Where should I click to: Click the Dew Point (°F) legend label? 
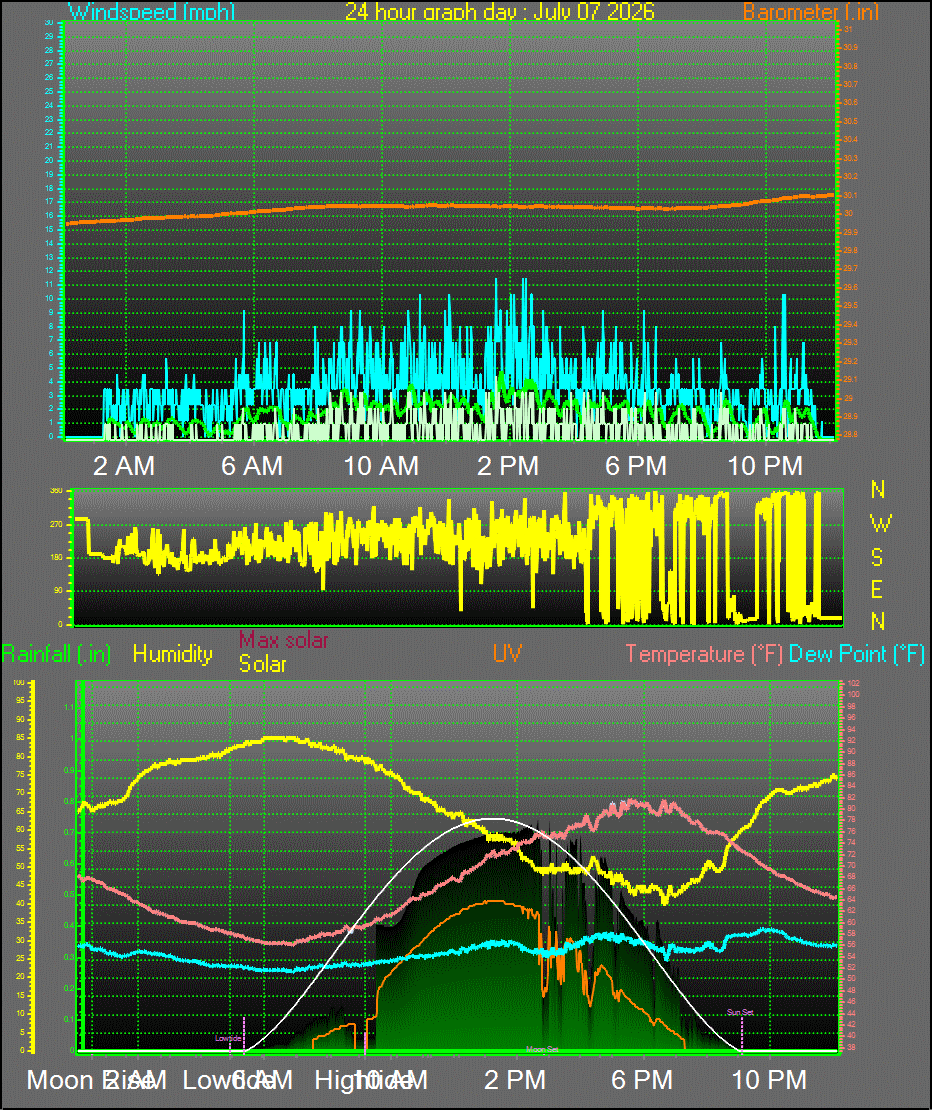pyautogui.click(x=857, y=653)
